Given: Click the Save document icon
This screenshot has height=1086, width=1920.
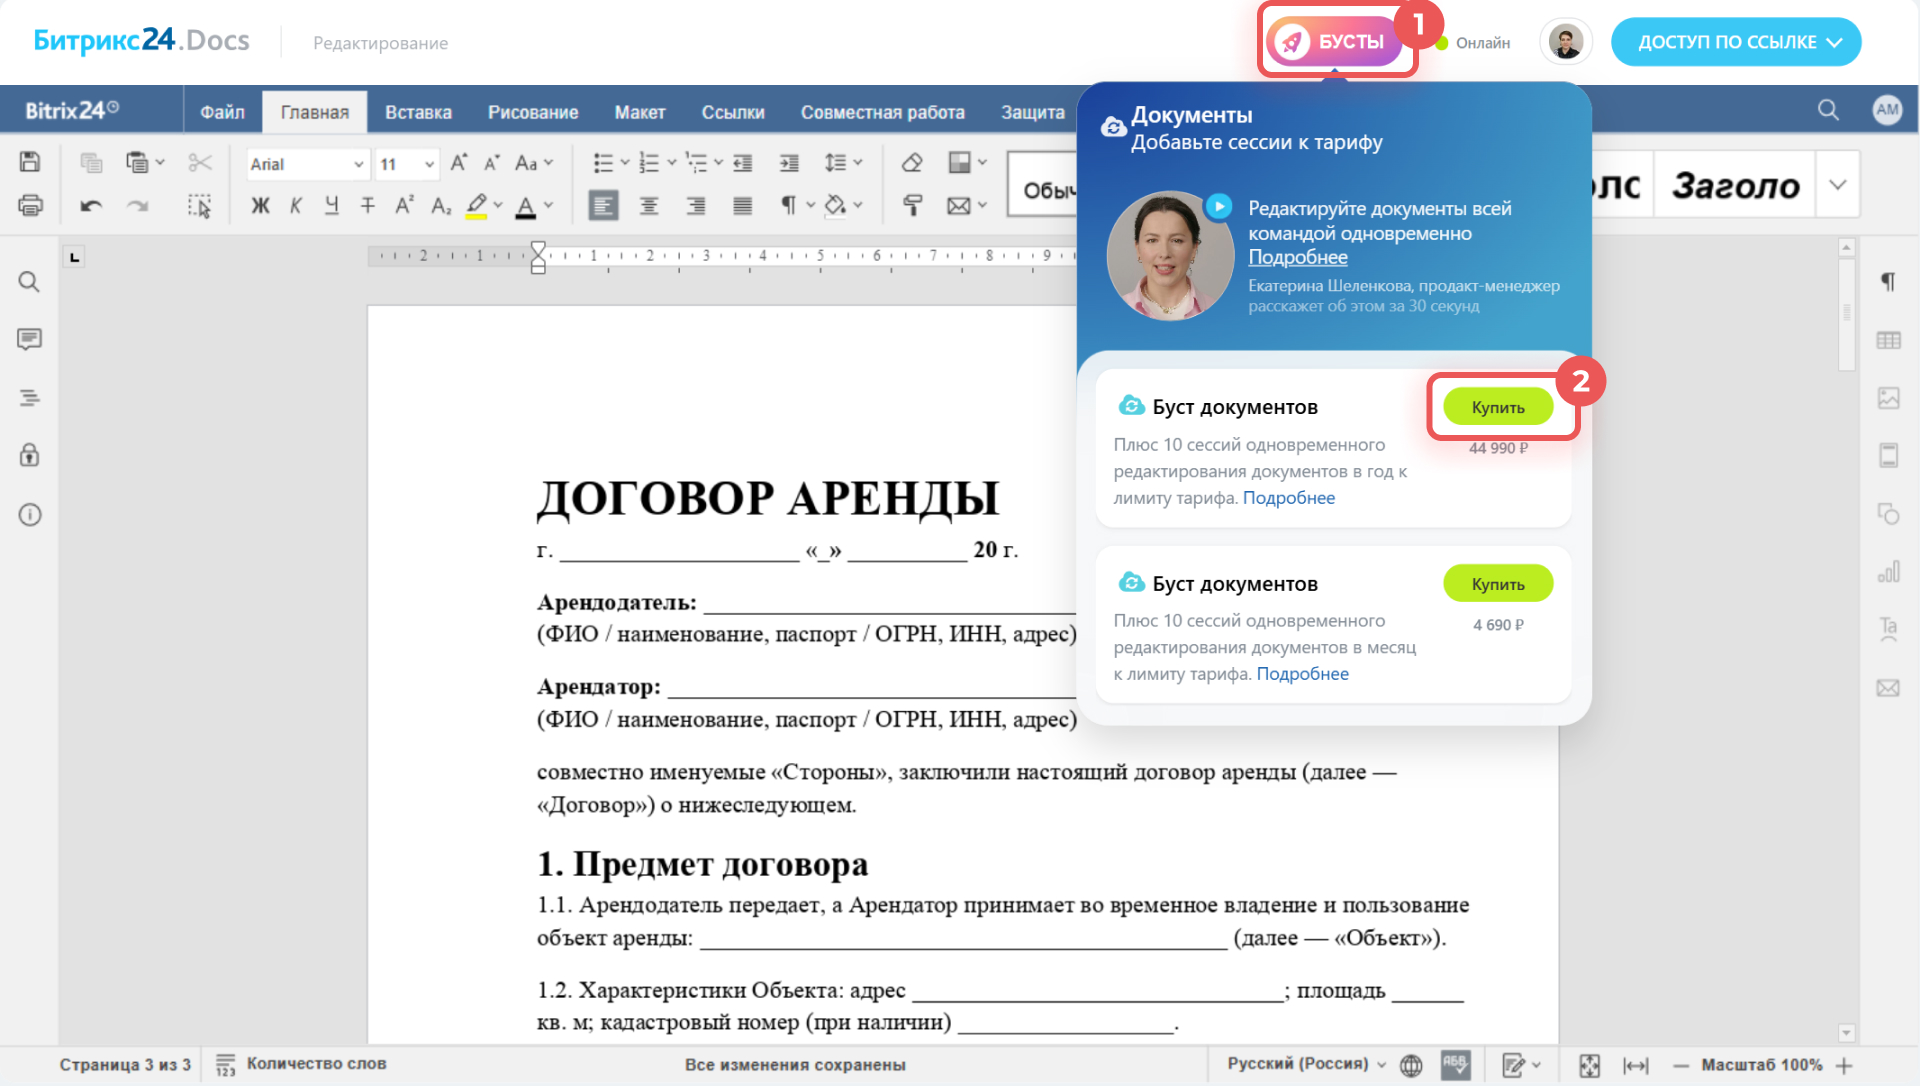Looking at the screenshot, I should (30, 162).
